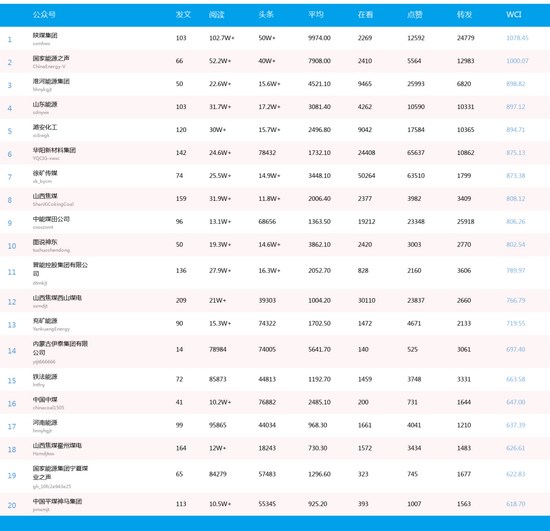Screen dimensions: 550x531
Task: Click the 在看 value 50264
Action: point(367,176)
